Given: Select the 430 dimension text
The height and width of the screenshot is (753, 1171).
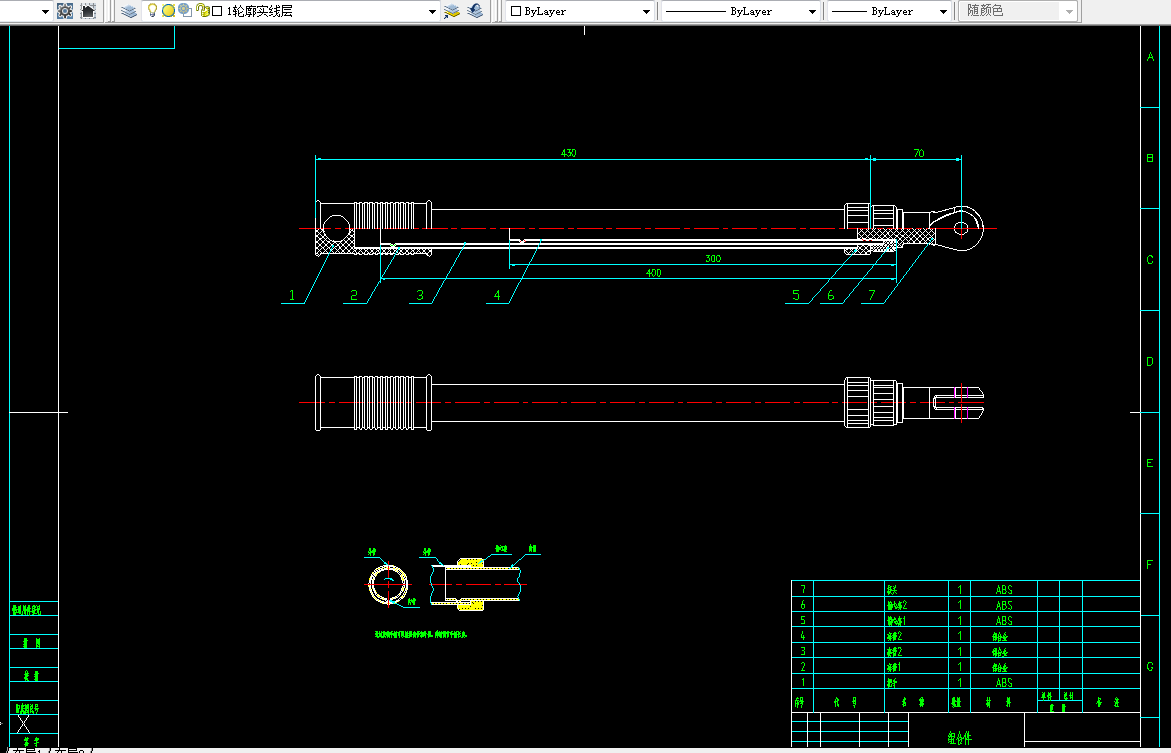Looking at the screenshot, I should coord(568,152).
